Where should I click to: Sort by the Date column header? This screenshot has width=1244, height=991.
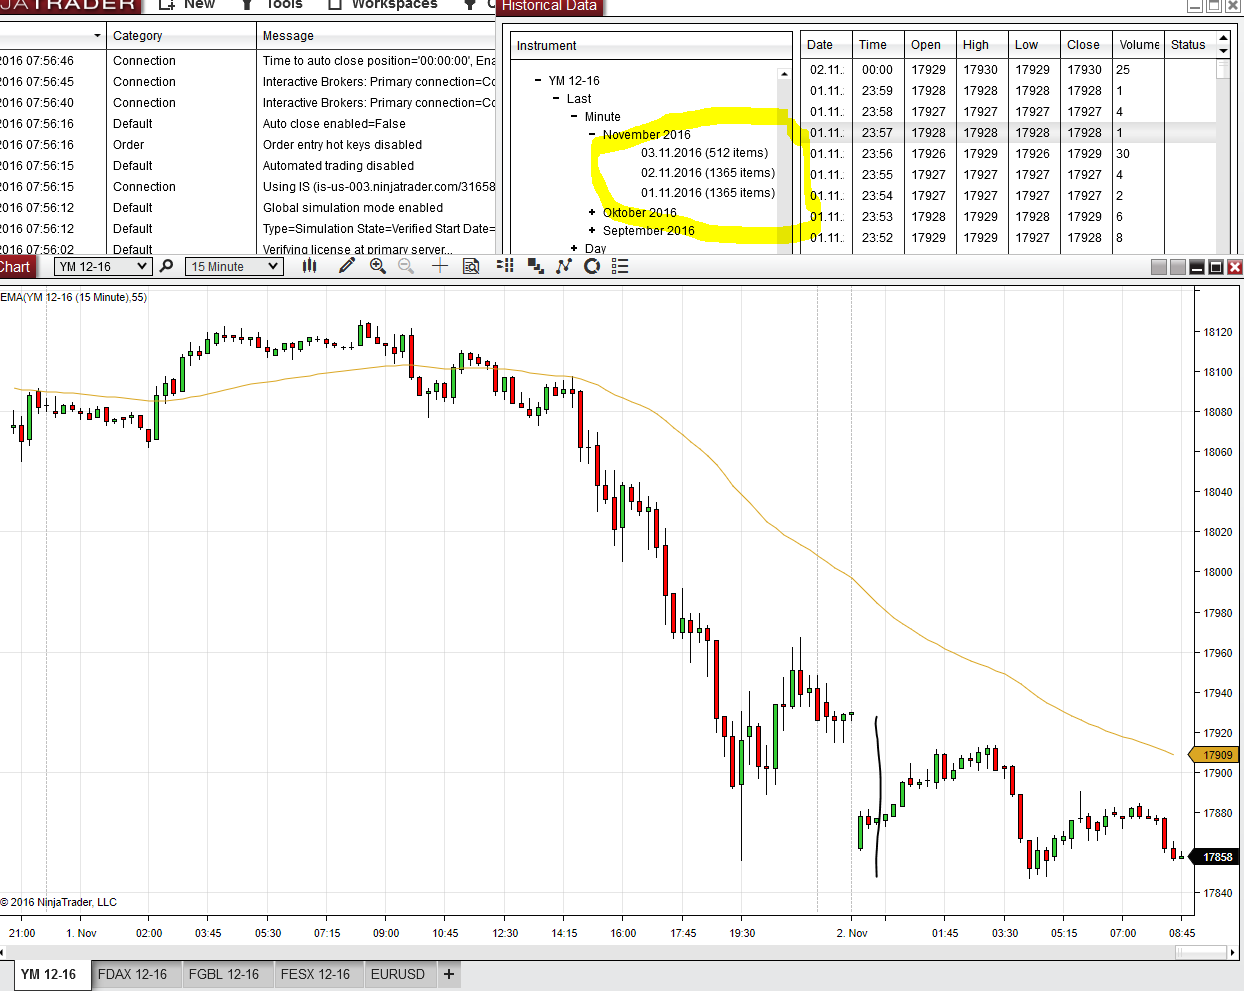pyautogui.click(x=826, y=45)
